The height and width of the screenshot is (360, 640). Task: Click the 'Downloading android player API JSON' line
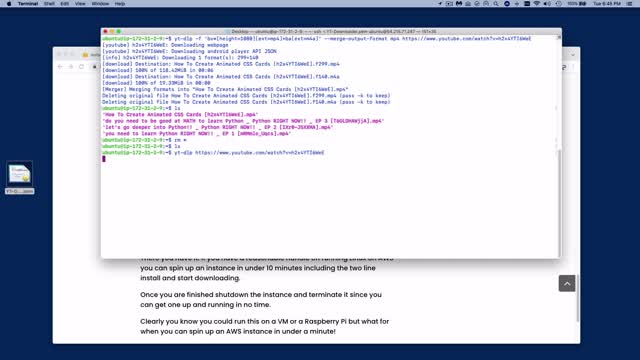tap(189, 51)
